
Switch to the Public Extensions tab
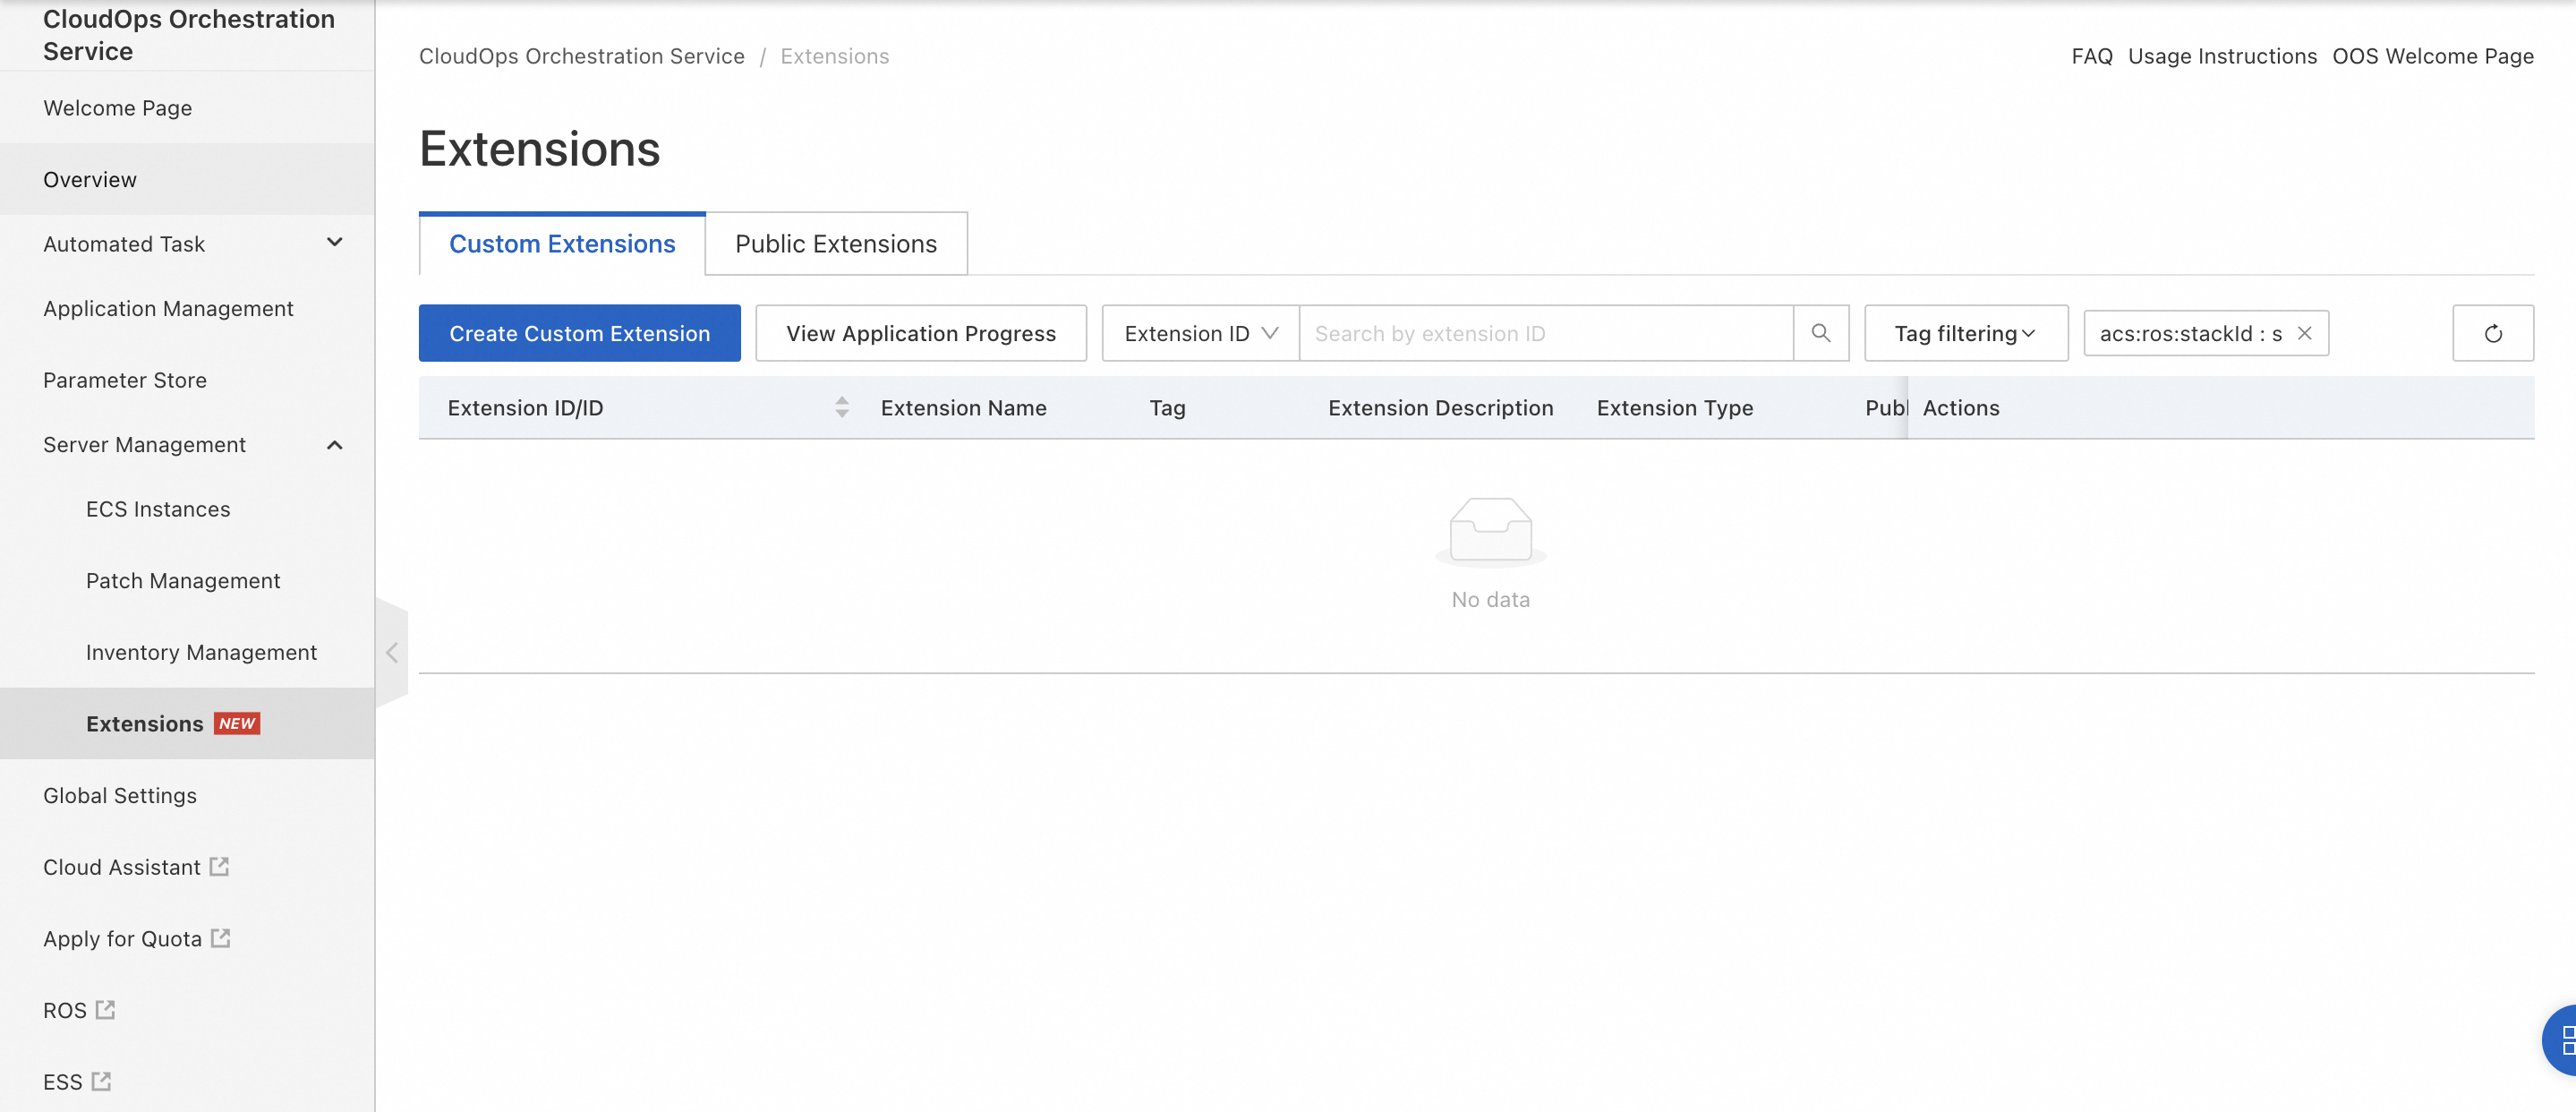(835, 244)
